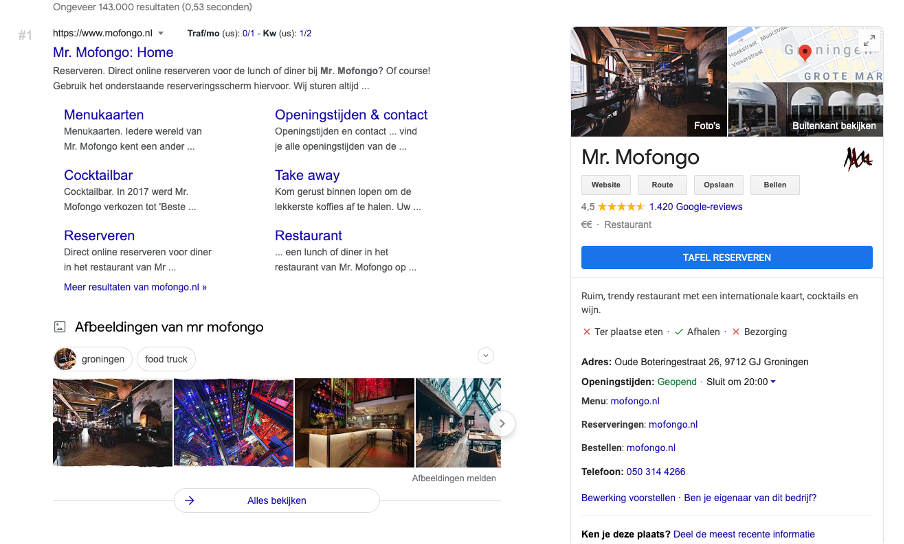Click Ben je eigenaar van dit bedrijf?

click(750, 498)
